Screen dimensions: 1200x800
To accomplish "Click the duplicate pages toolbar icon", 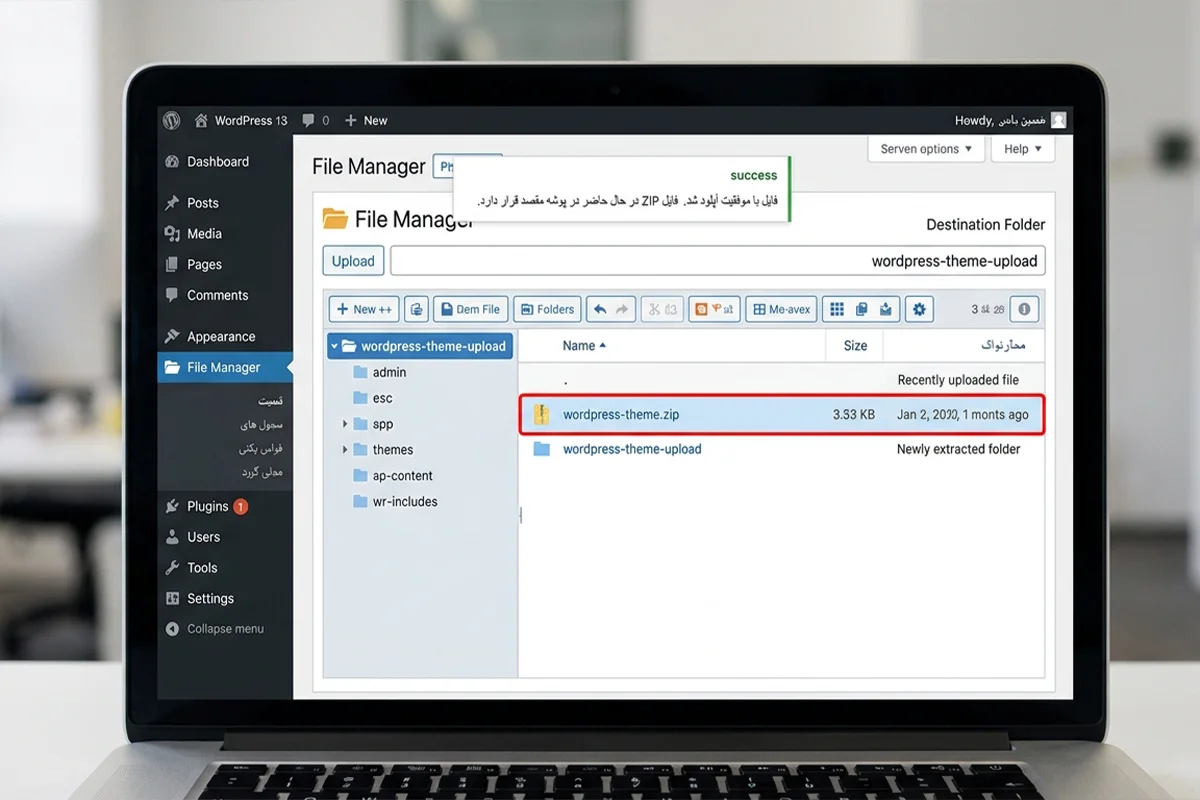I will click(861, 309).
